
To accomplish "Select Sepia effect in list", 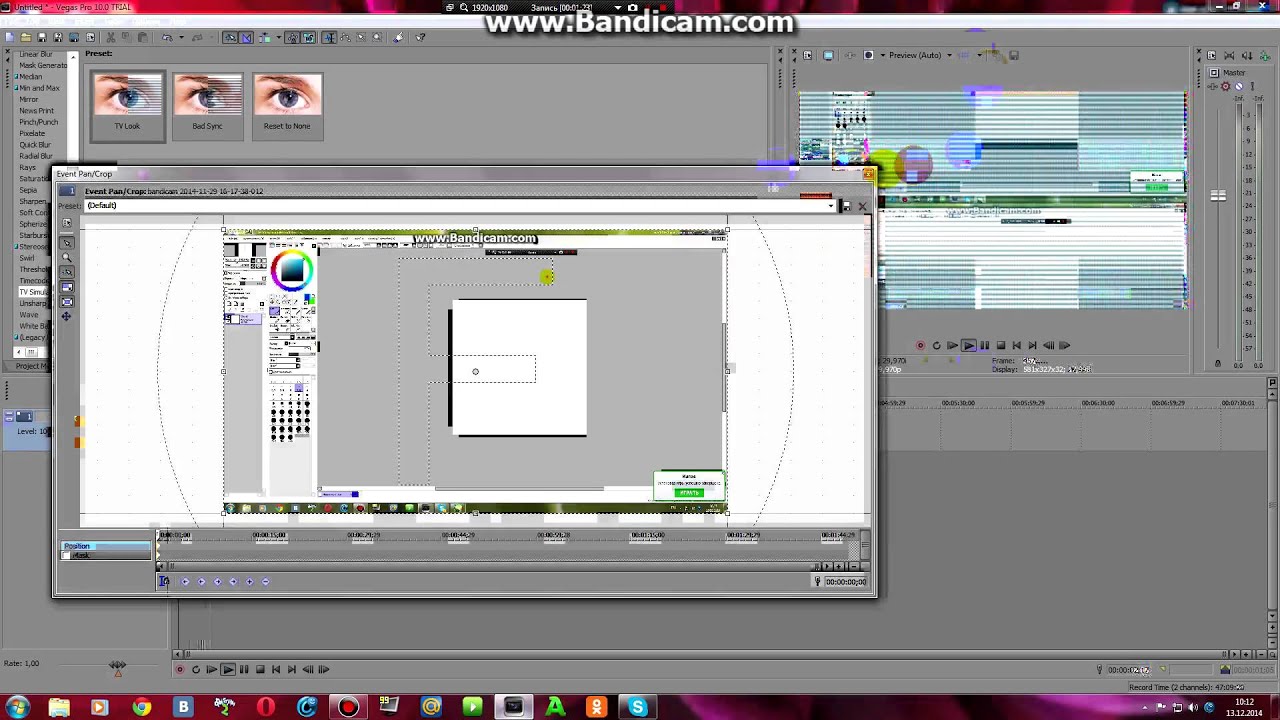I will [x=28, y=190].
